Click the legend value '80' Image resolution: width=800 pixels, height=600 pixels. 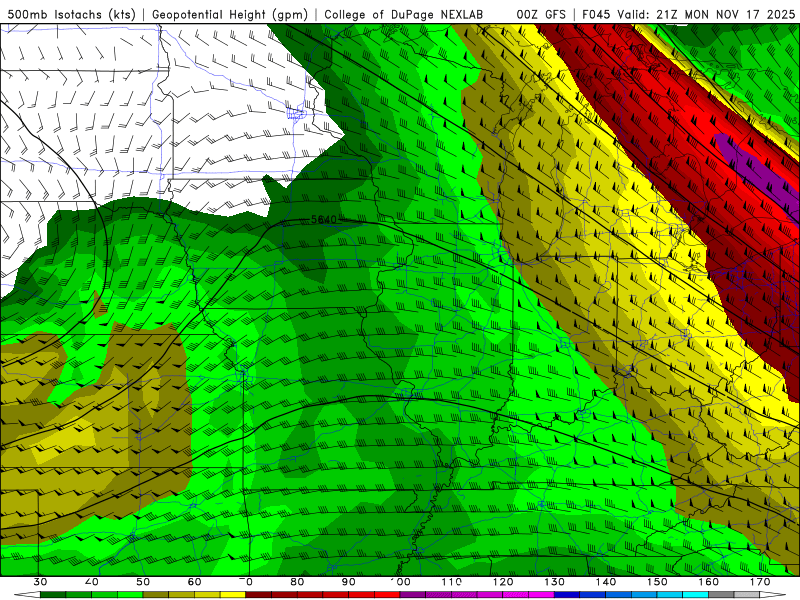297,582
